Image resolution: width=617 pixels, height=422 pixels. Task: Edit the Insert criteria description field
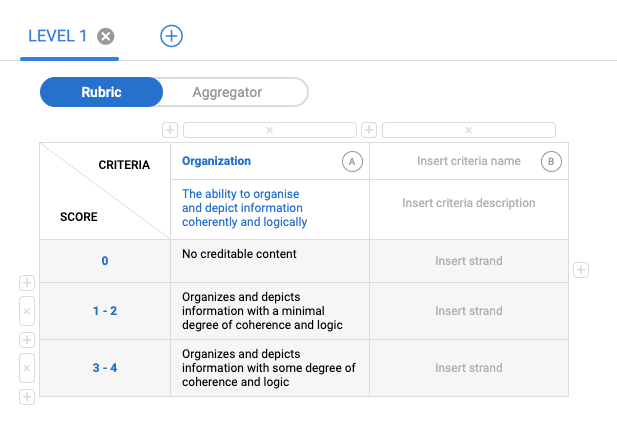point(468,203)
